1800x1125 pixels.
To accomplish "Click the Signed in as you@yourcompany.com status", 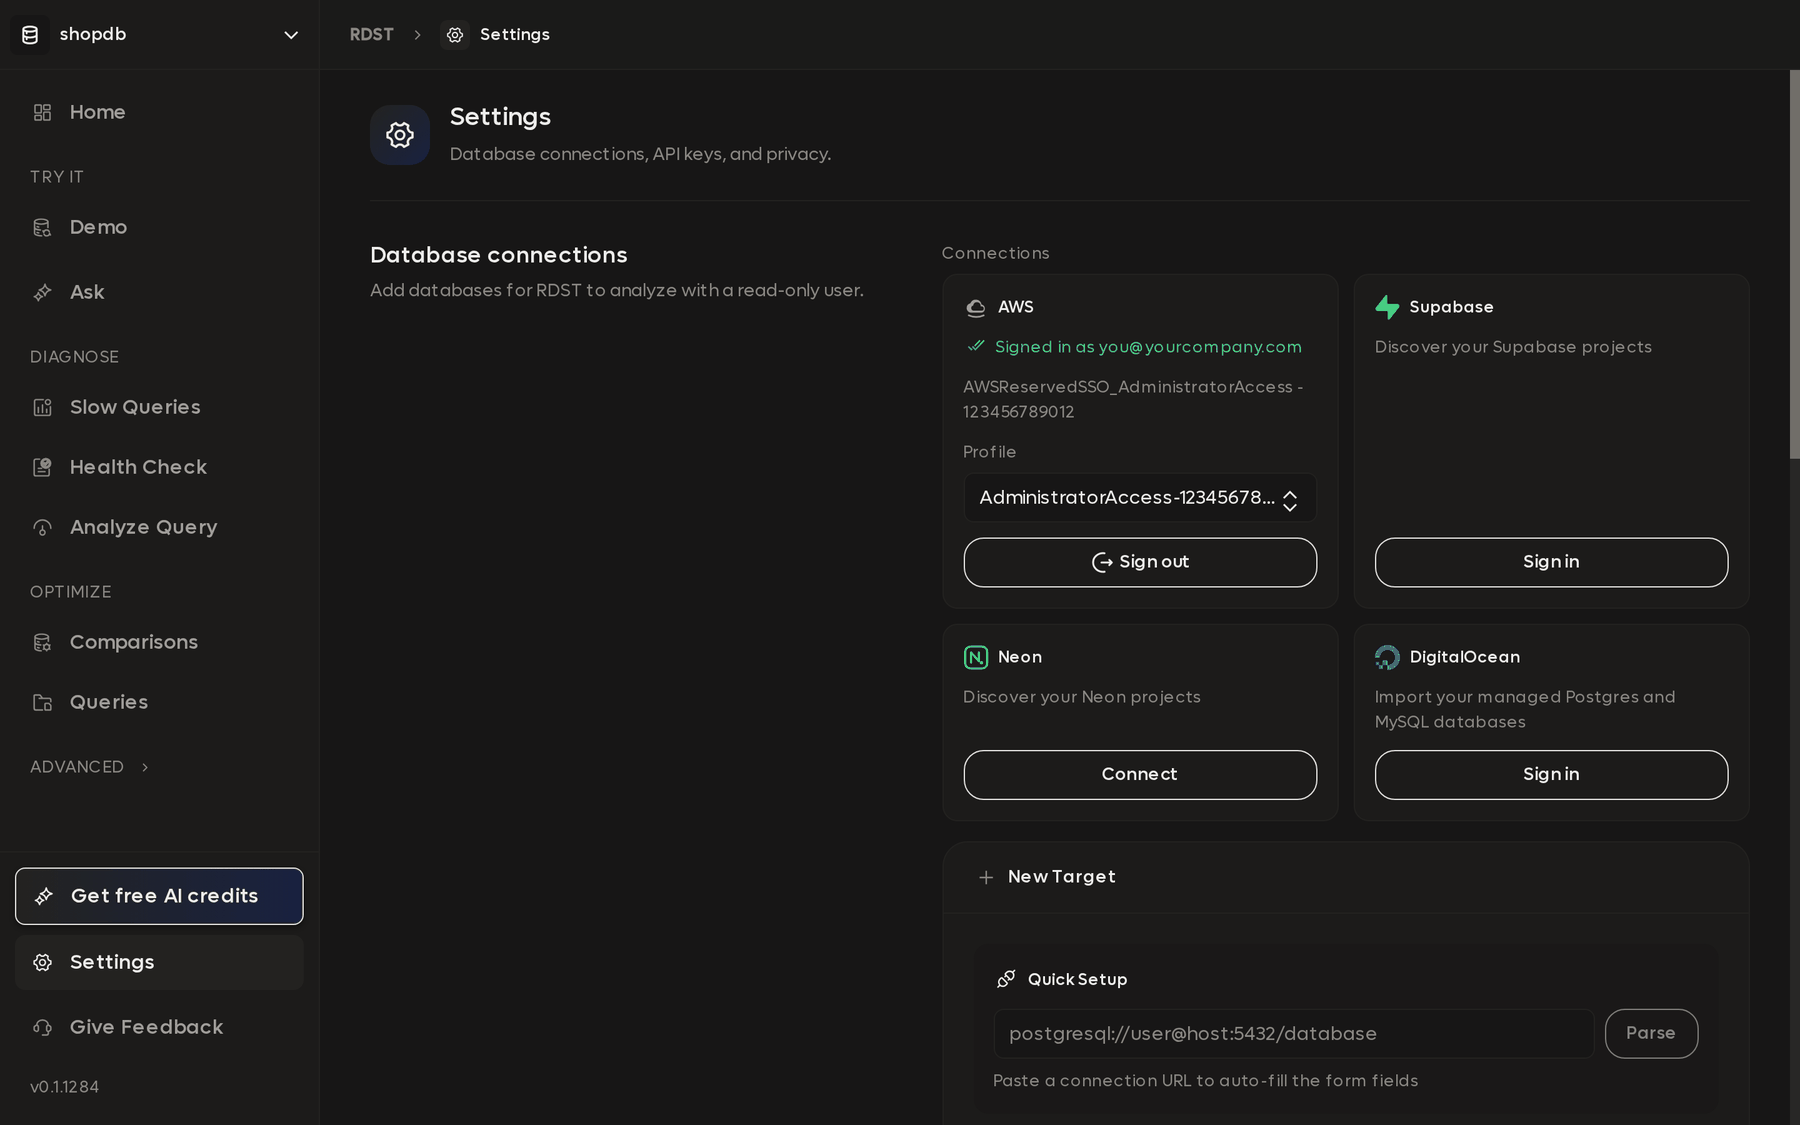I will (1148, 347).
